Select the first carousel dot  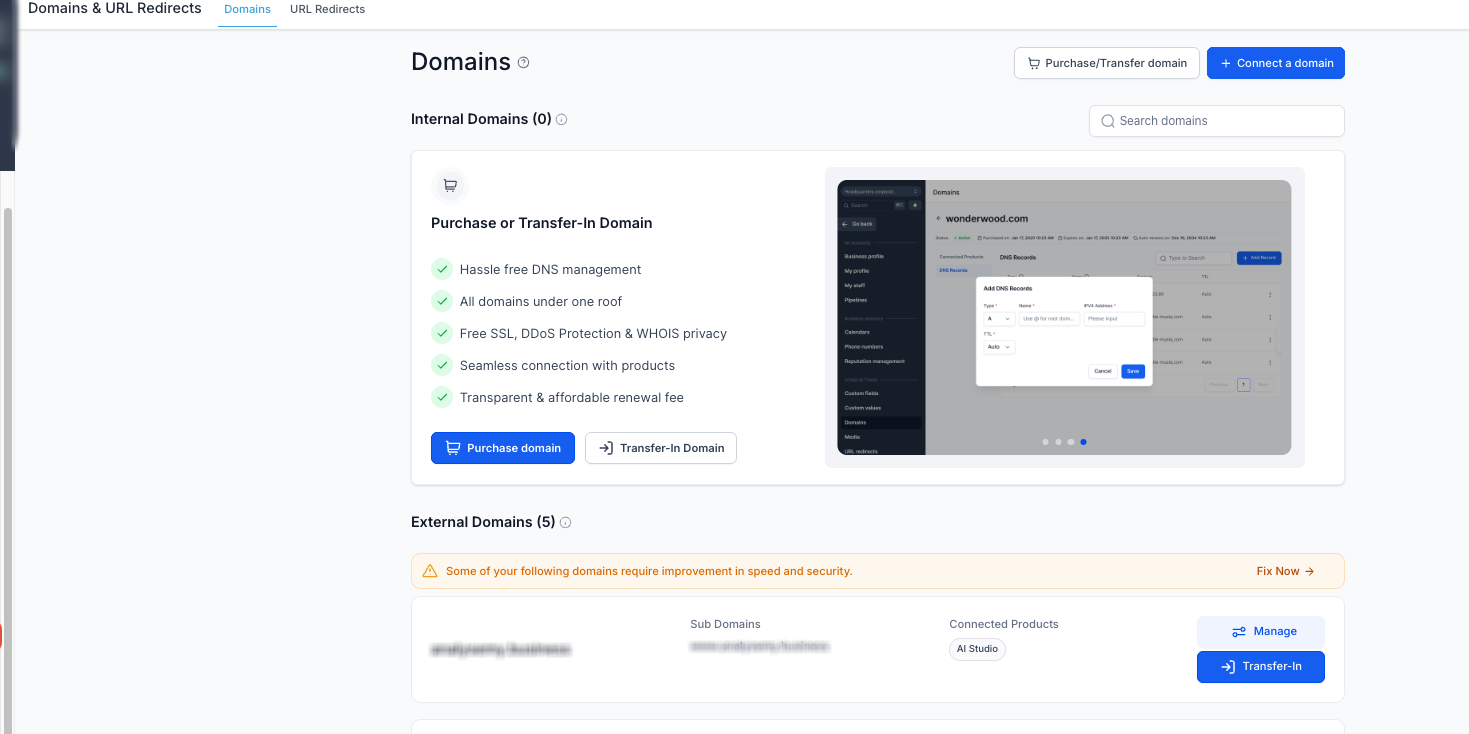(x=1045, y=441)
